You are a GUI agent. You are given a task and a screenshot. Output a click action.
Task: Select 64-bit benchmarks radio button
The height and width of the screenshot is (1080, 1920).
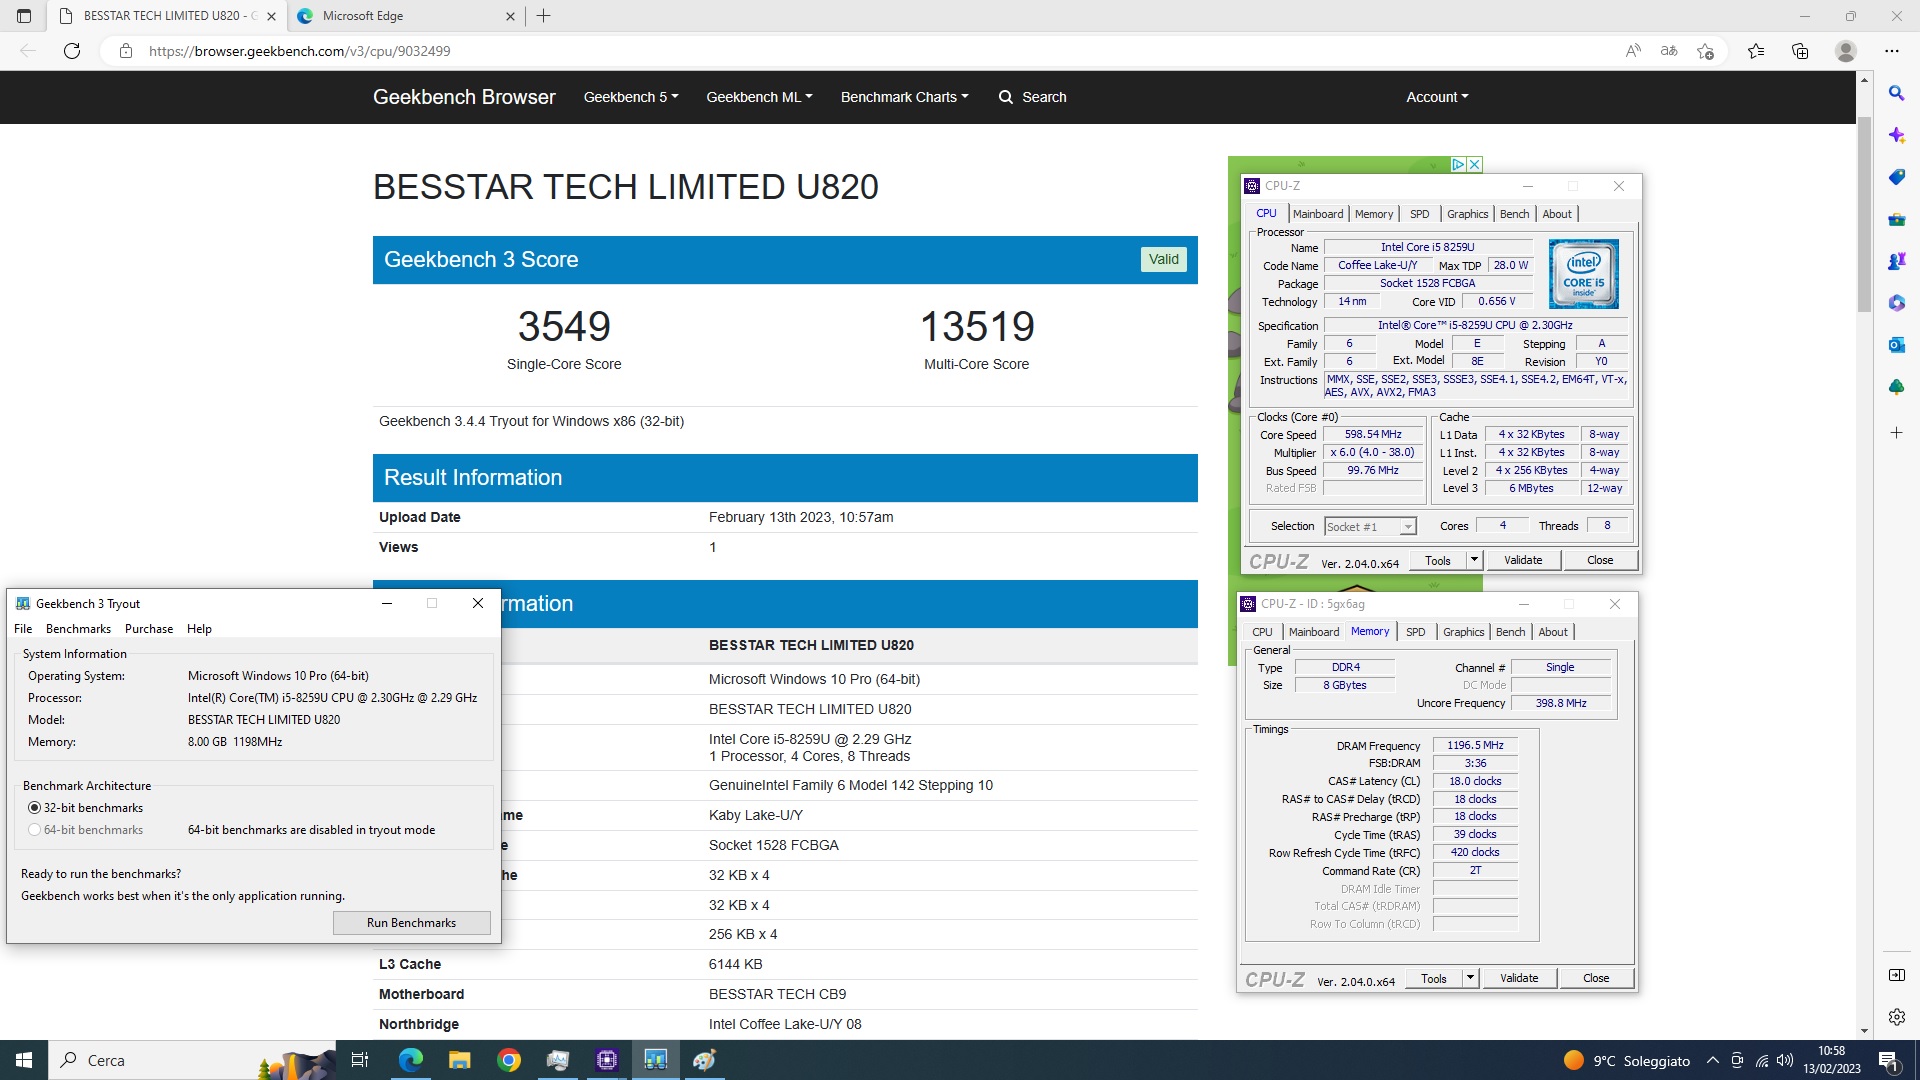pyautogui.click(x=35, y=830)
